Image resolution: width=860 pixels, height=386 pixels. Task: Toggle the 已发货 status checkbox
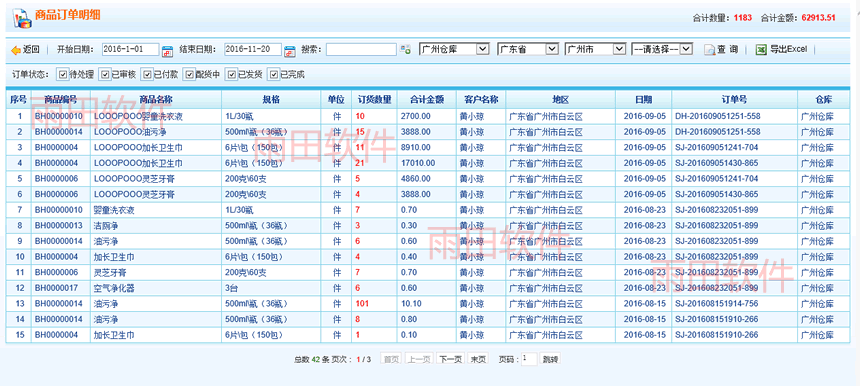click(231, 75)
